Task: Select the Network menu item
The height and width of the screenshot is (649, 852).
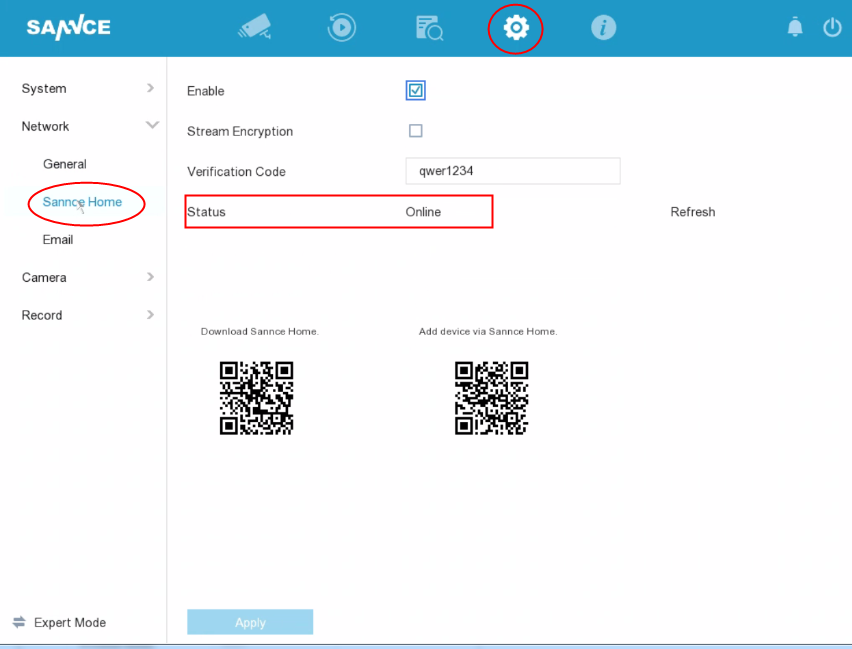Action: (45, 127)
